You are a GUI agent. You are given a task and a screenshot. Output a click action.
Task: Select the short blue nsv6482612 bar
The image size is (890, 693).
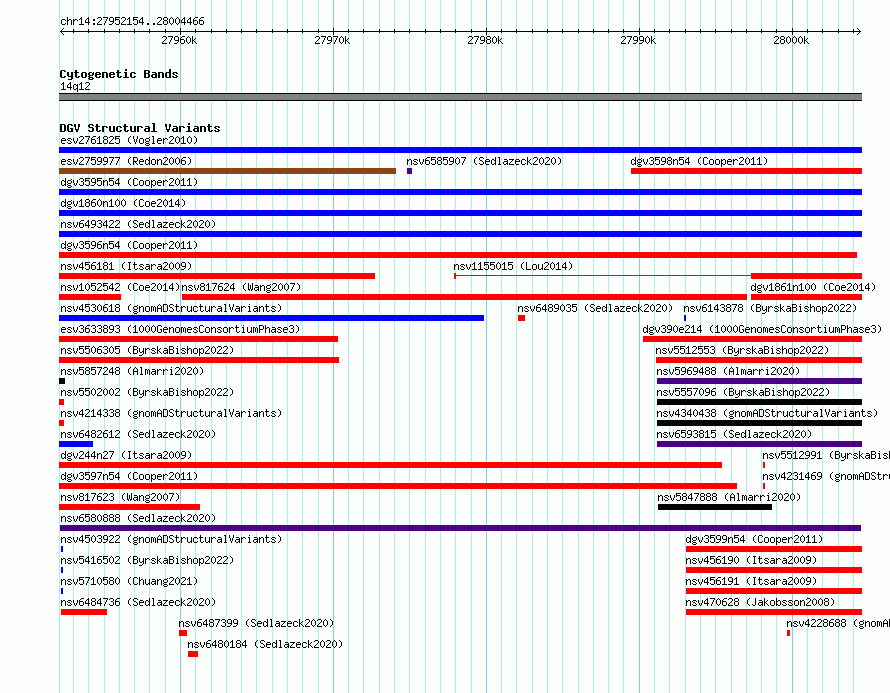[76, 444]
